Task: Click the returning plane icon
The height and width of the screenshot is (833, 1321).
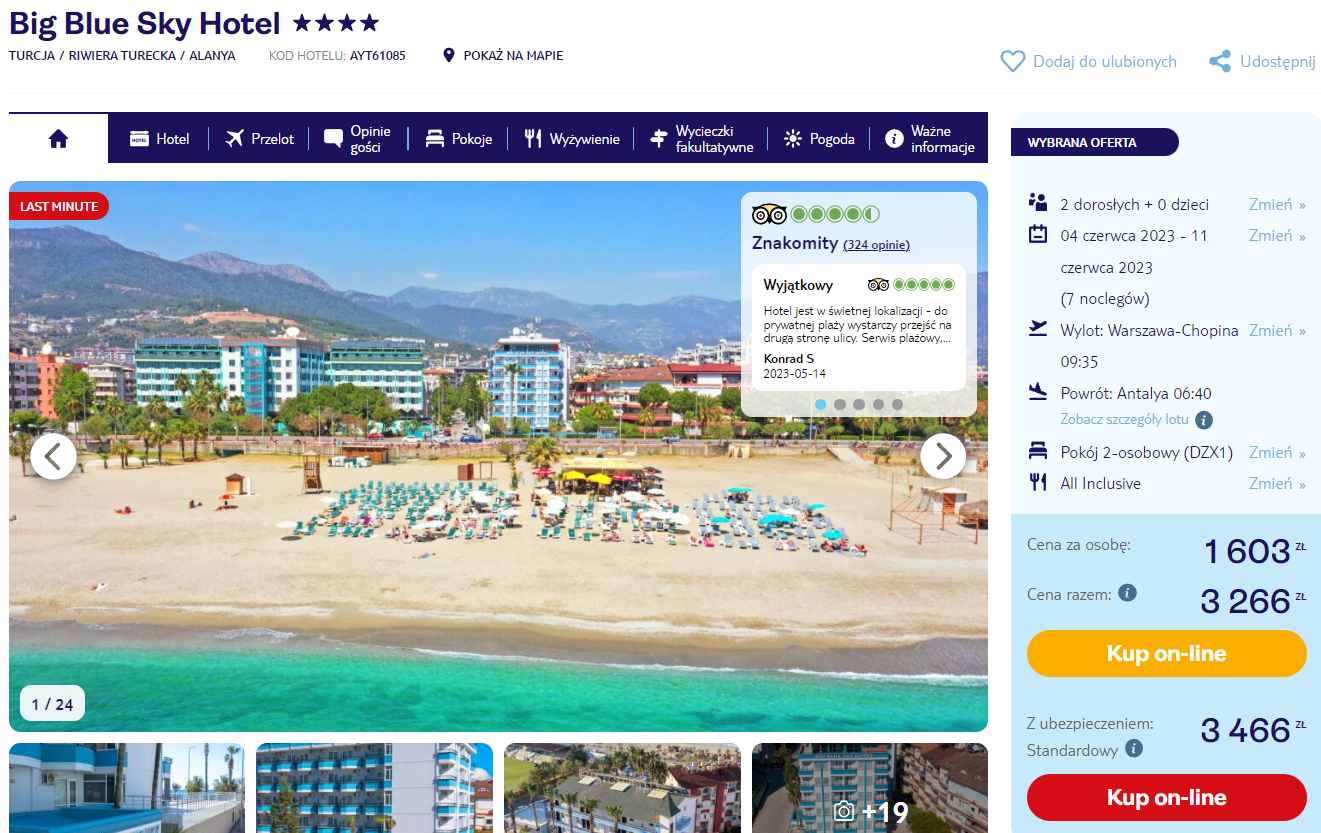Action: (1038, 392)
